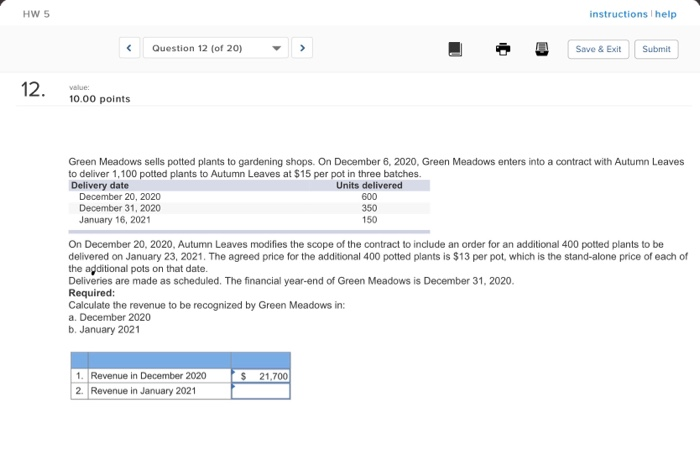The width and height of the screenshot is (700, 471).
Task: Click the large question number '12.'
Action: (33, 90)
